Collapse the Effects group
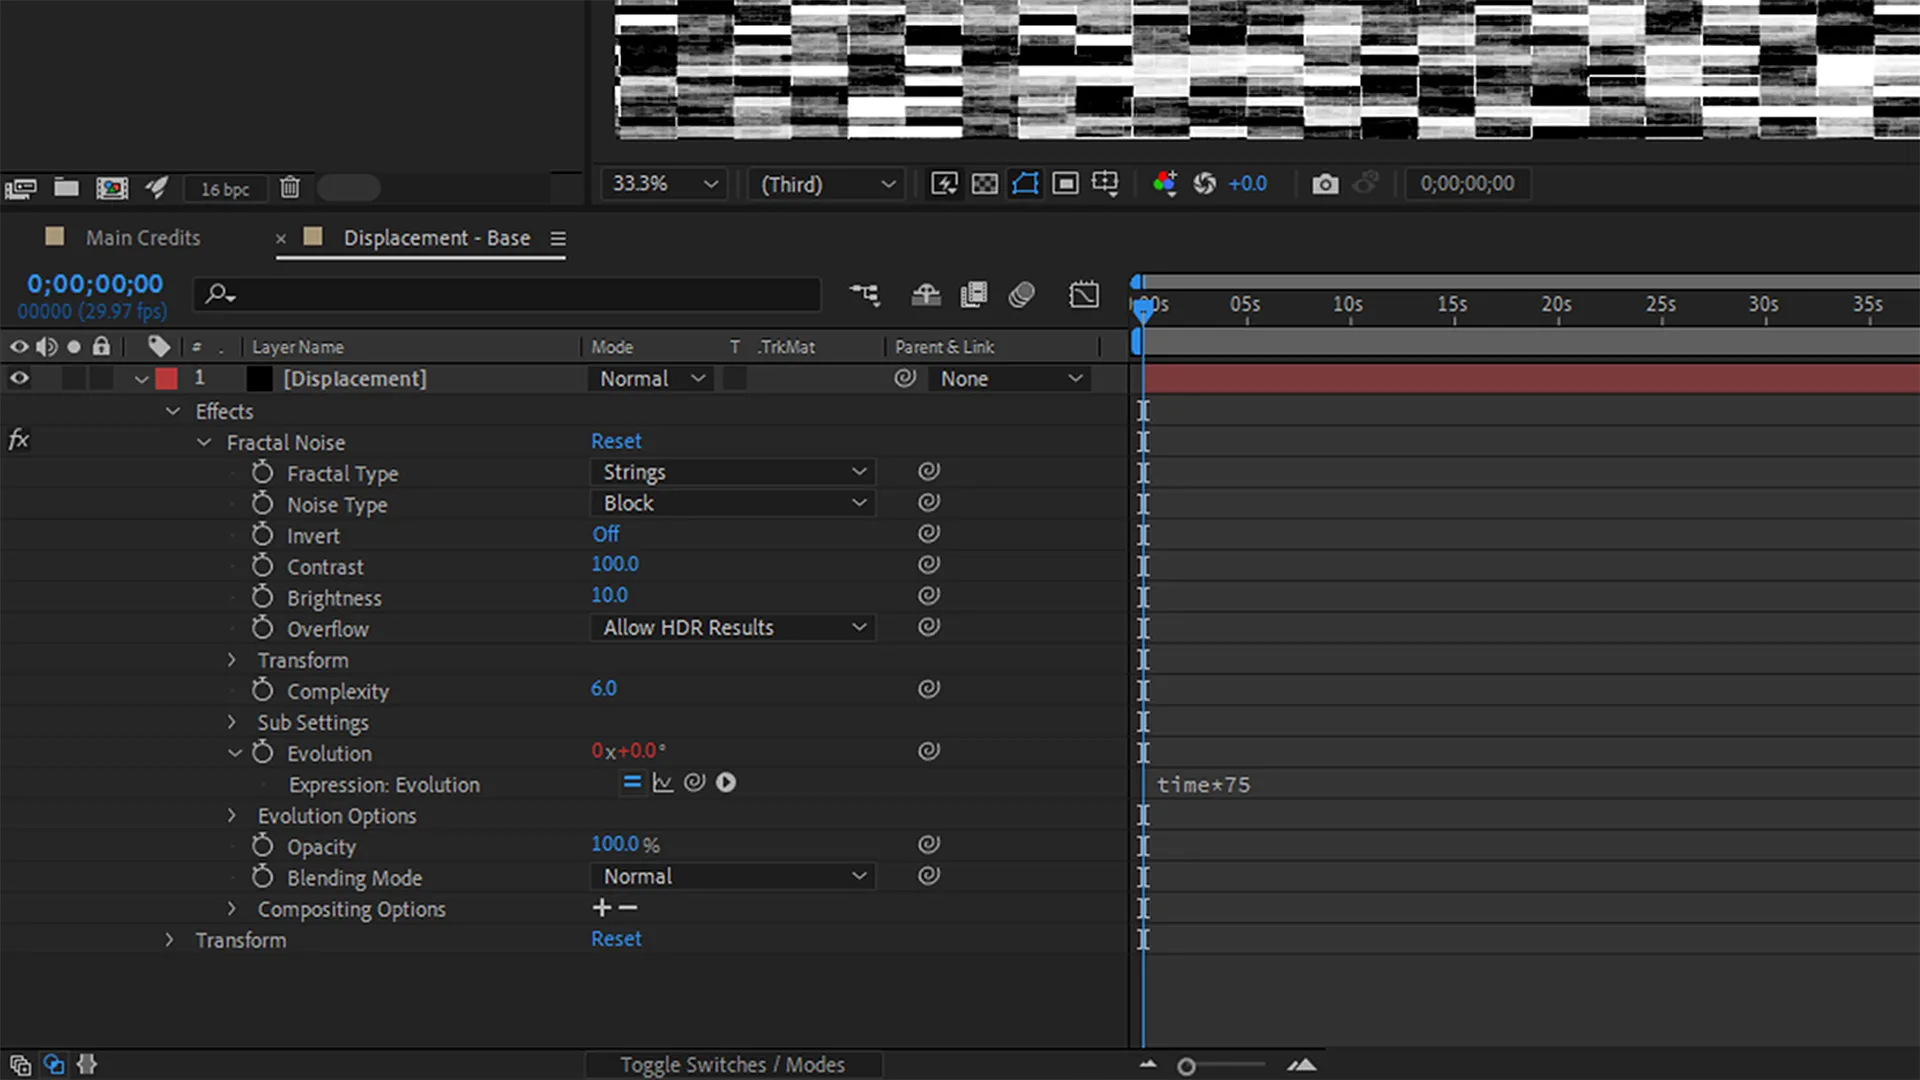This screenshot has width=1920, height=1080. click(x=173, y=411)
